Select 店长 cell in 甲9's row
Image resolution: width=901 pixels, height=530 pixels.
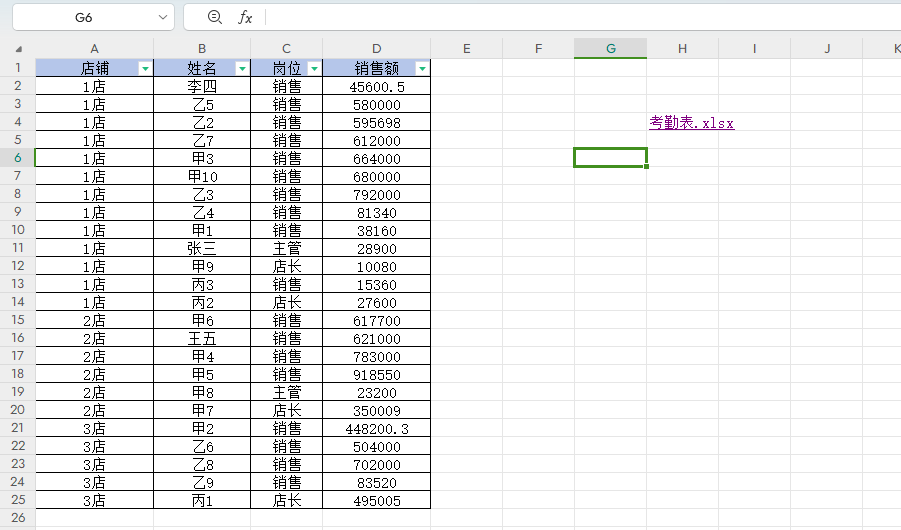(x=286, y=266)
